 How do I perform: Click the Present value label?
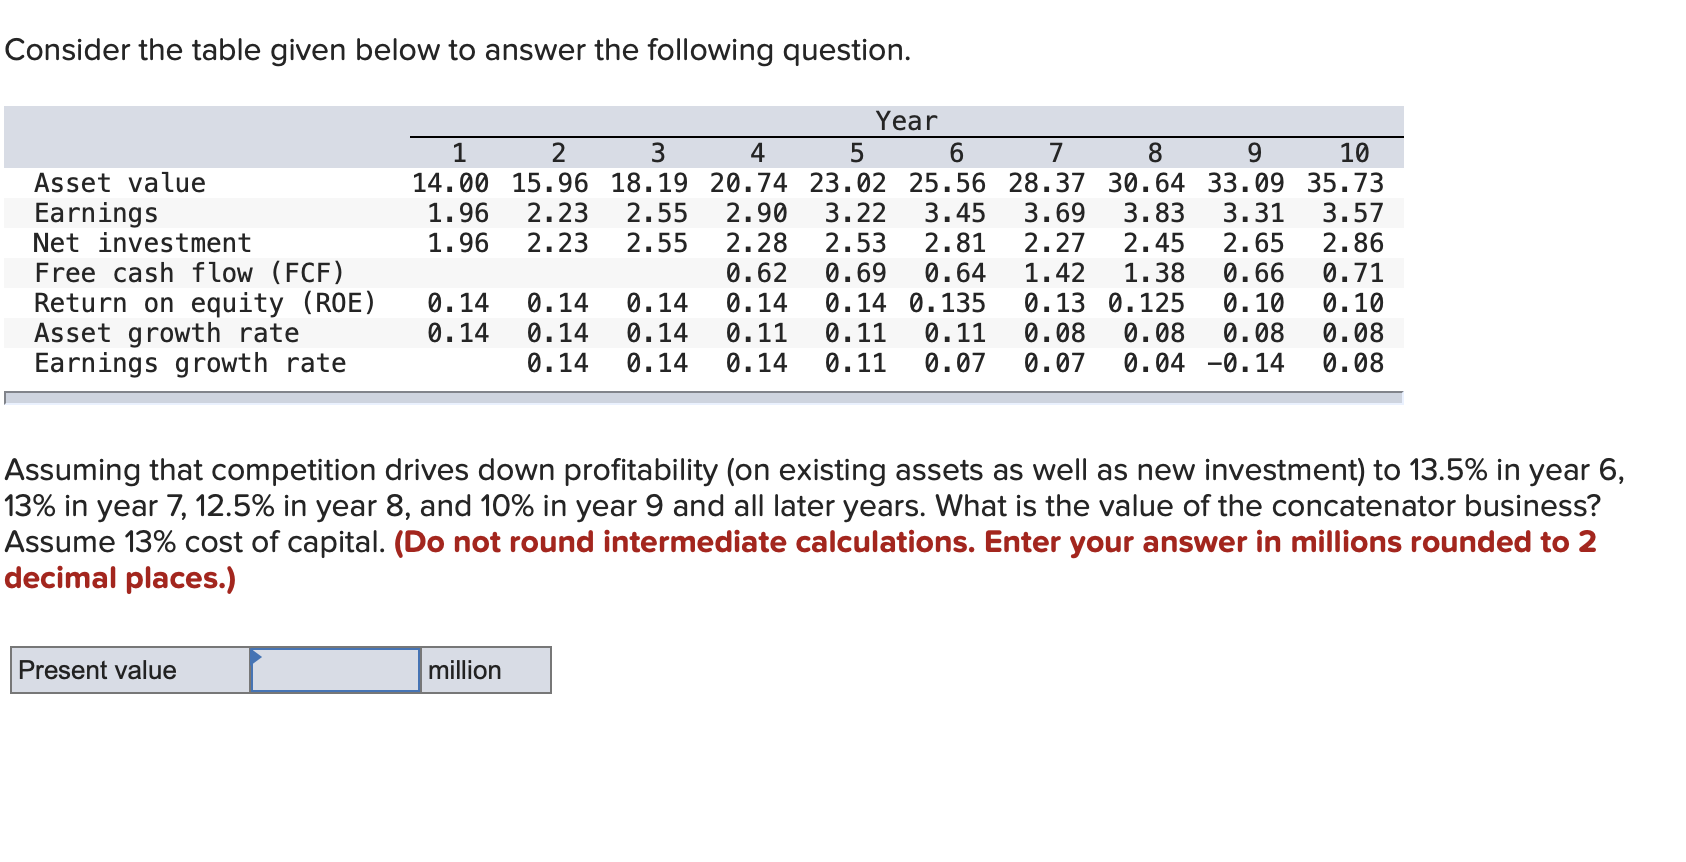pyautogui.click(x=97, y=670)
